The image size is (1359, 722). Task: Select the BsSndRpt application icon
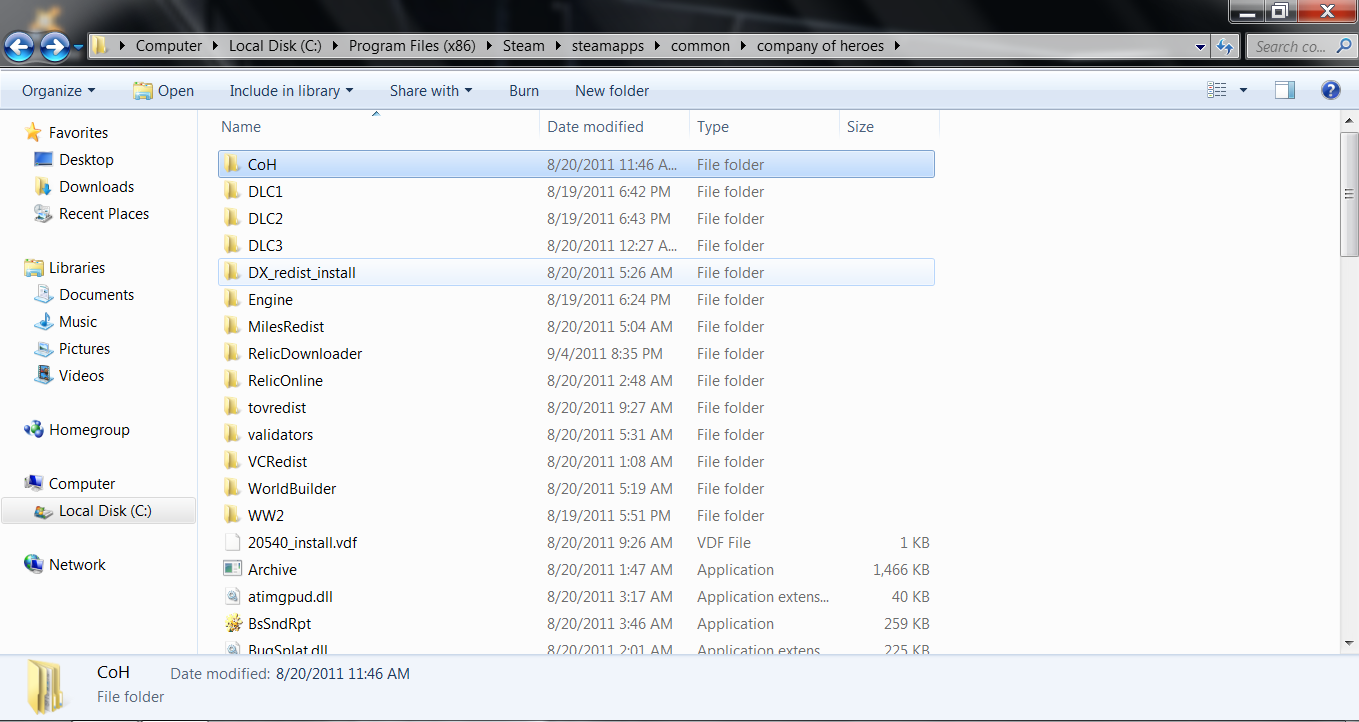pos(232,623)
